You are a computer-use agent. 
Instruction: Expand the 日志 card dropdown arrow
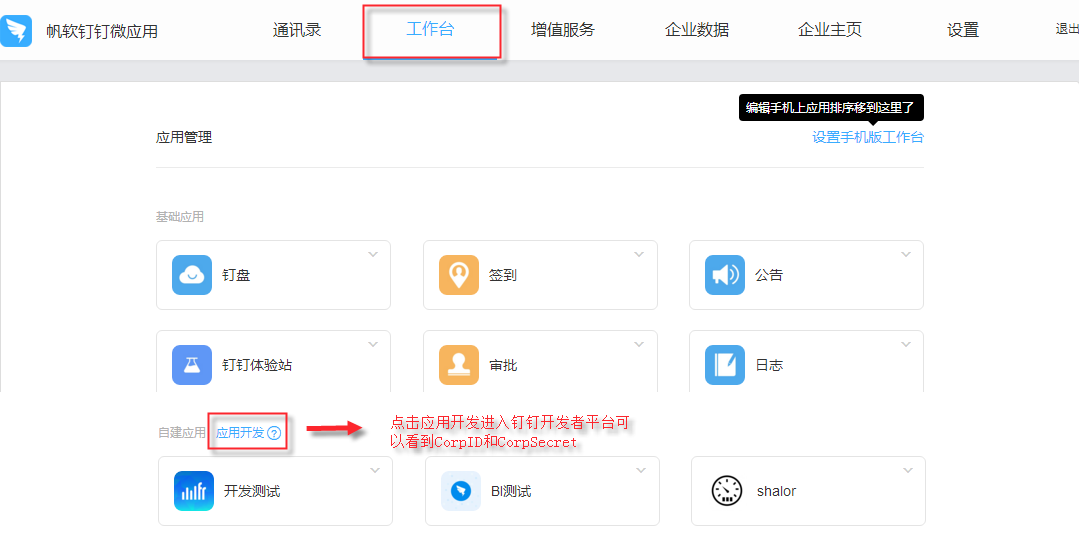[906, 344]
